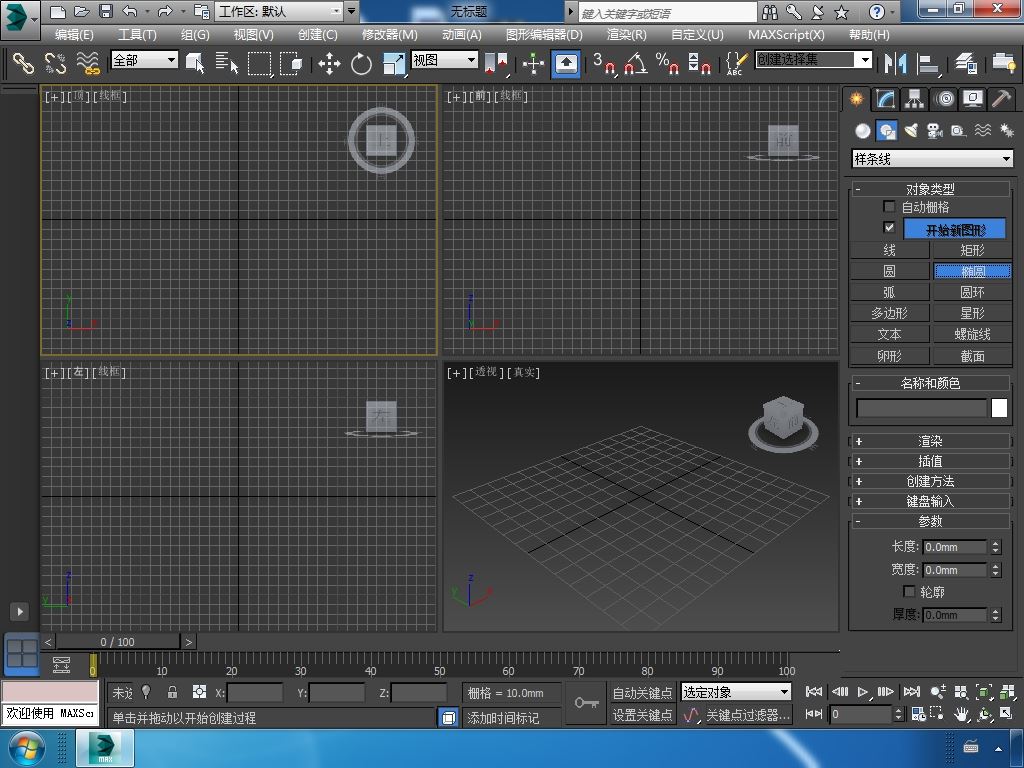The height and width of the screenshot is (768, 1024).
Task: Click Edit Named Selection Sets icon
Action: (x=736, y=63)
